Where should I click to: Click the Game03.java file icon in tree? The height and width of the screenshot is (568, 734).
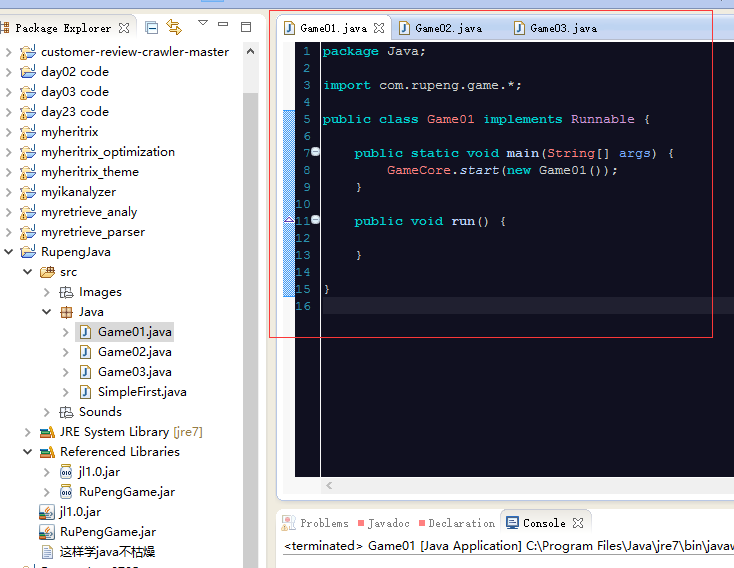point(85,372)
